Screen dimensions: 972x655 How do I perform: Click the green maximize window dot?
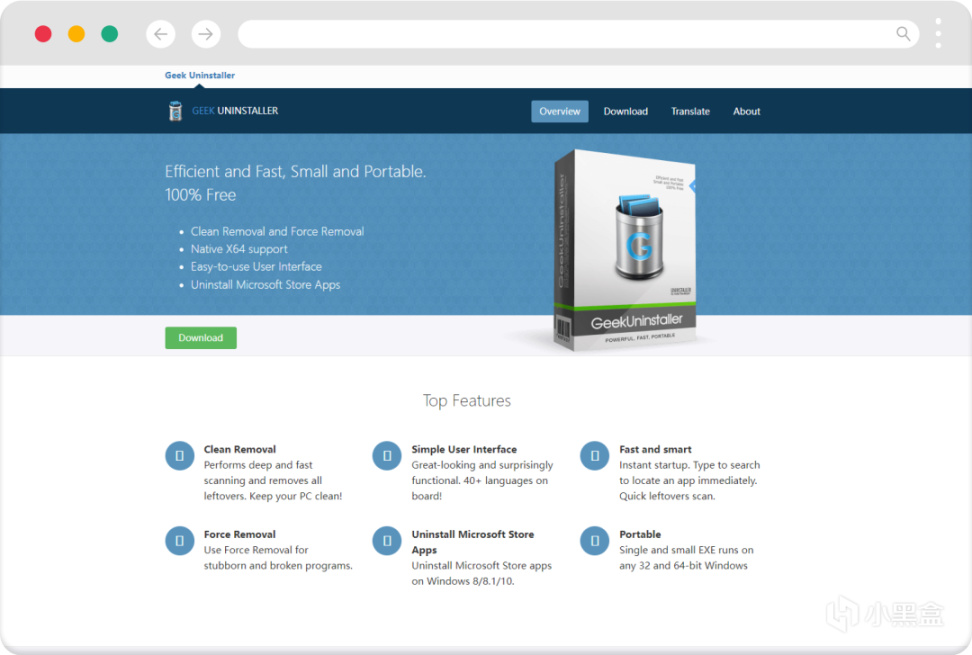pos(110,34)
